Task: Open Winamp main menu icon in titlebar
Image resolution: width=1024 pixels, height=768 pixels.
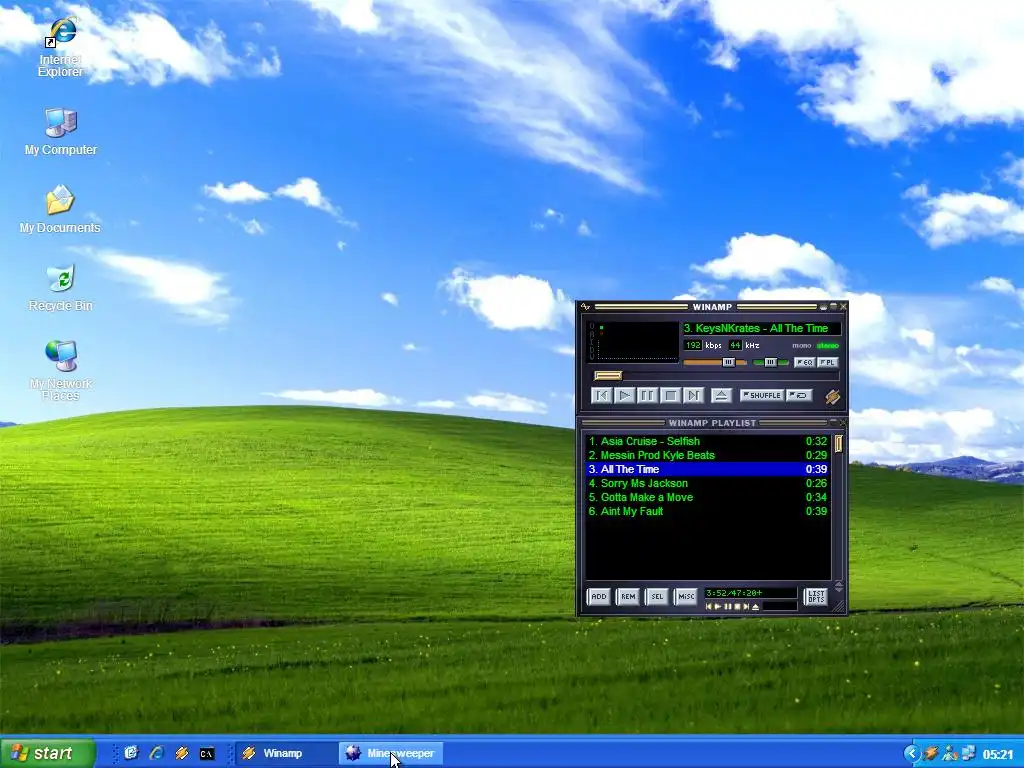Action: click(585, 306)
